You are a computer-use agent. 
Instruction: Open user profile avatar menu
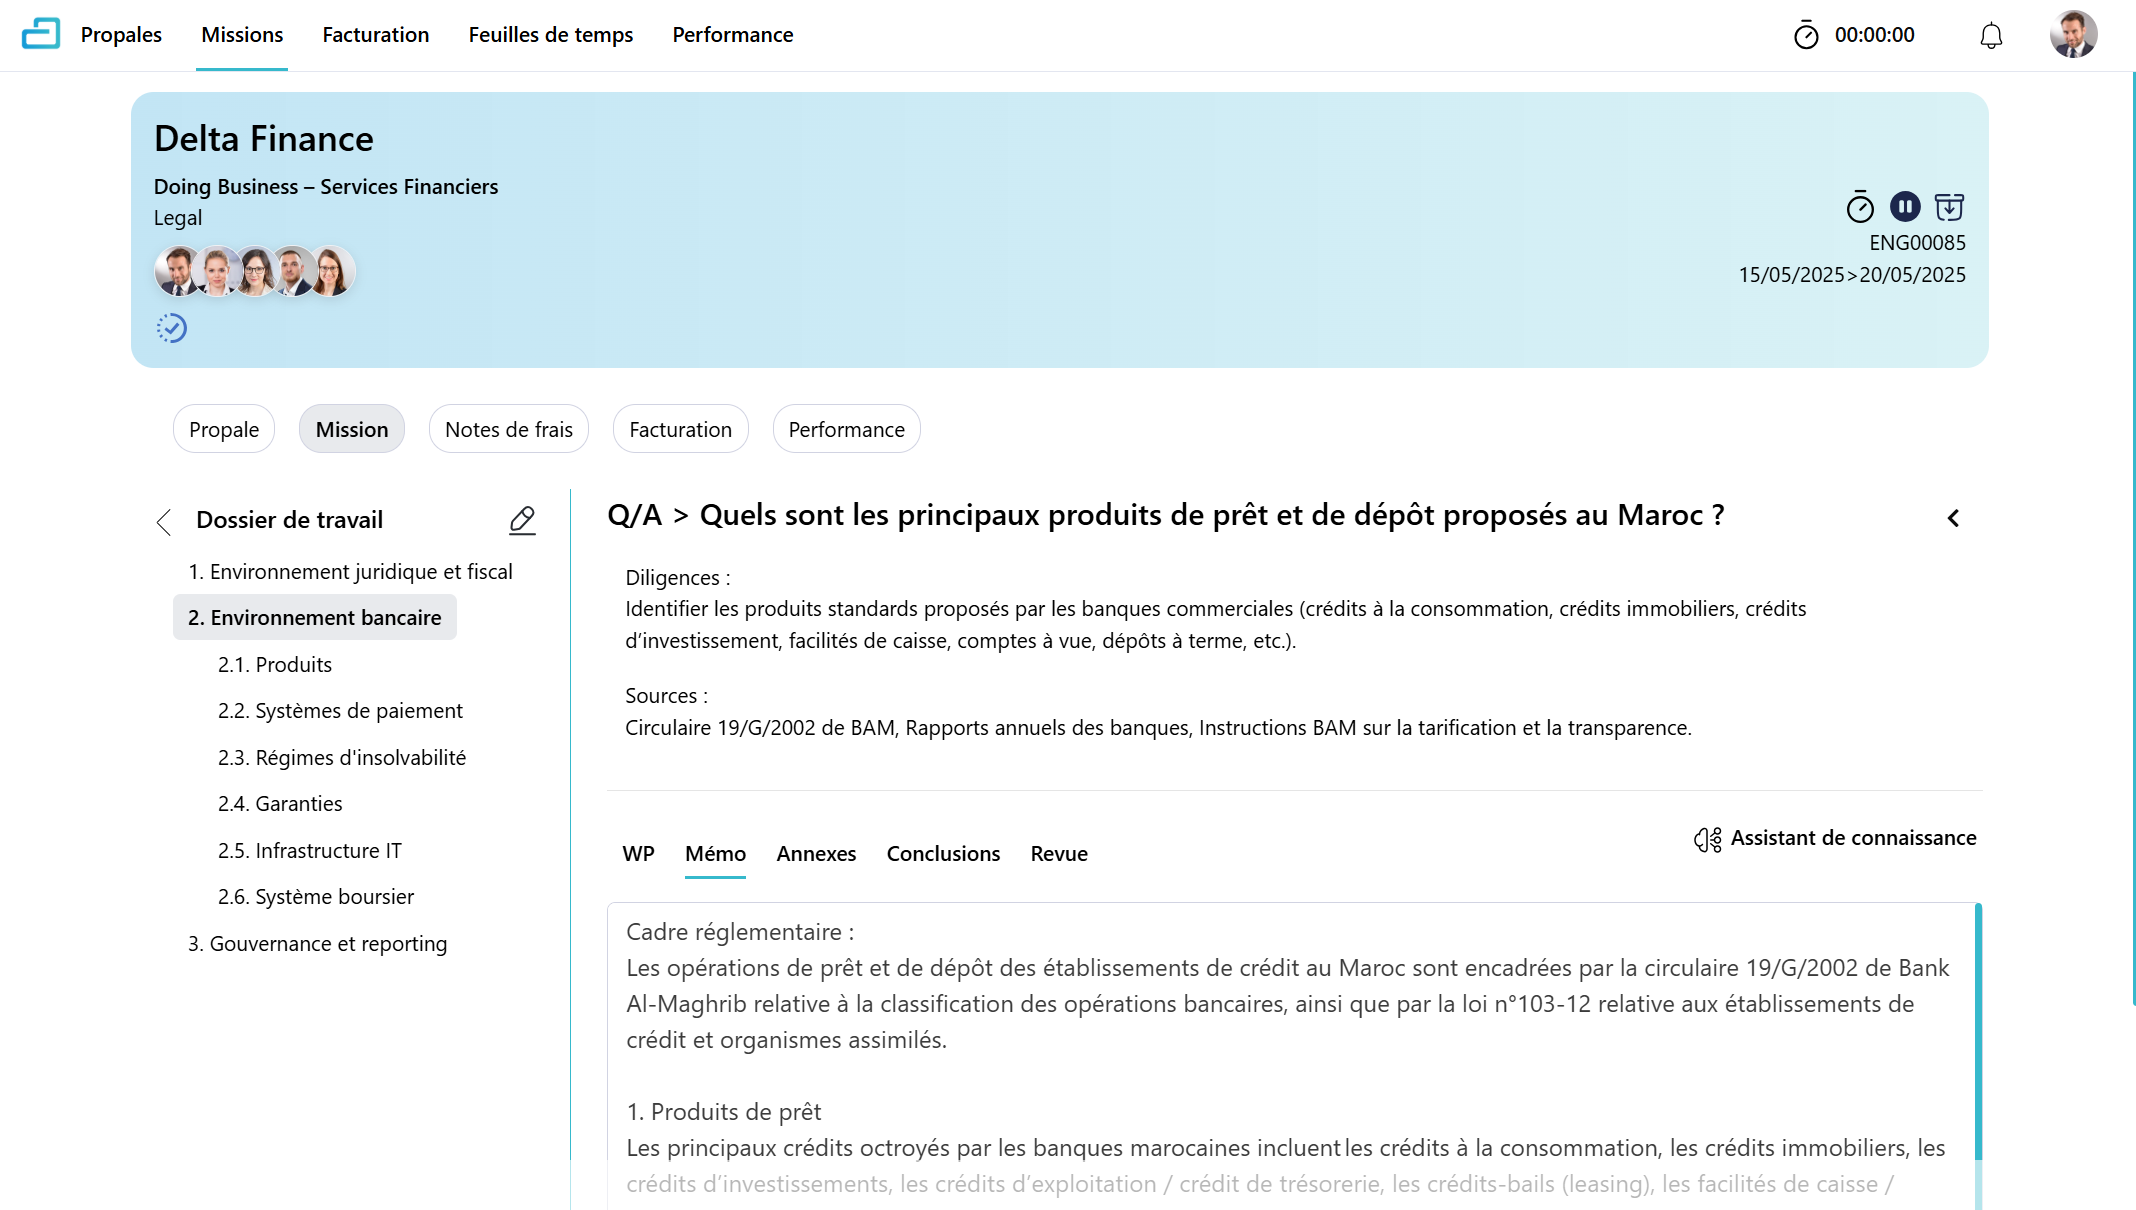[2073, 35]
